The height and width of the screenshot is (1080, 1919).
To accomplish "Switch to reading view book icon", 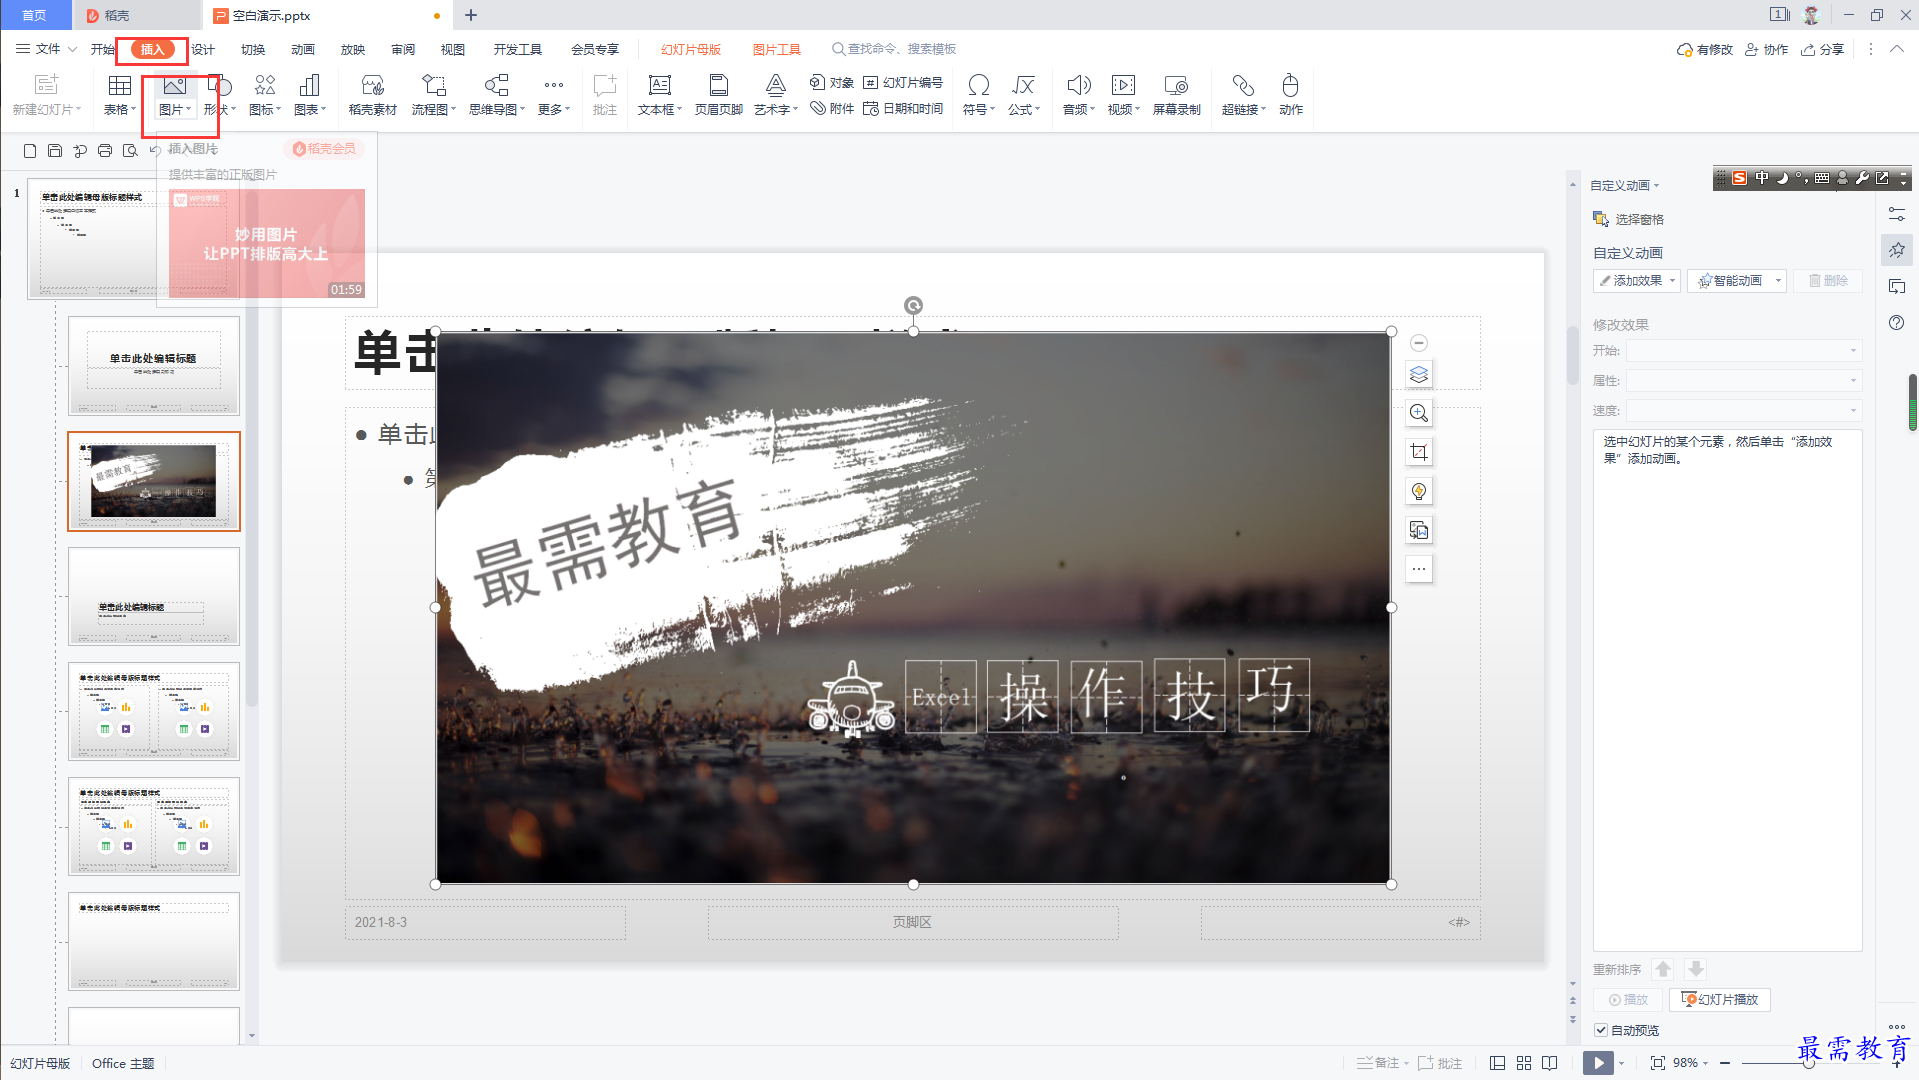I will 1550,1063.
